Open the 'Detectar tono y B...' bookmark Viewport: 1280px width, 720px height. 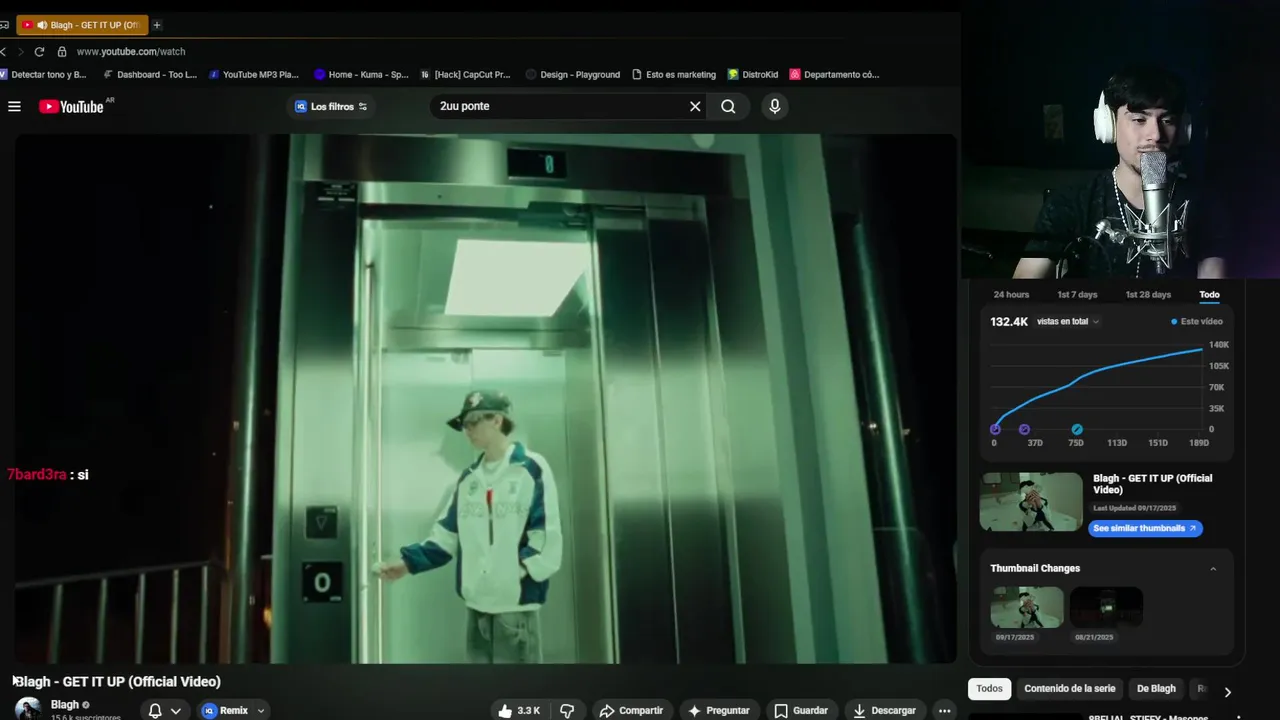43,74
